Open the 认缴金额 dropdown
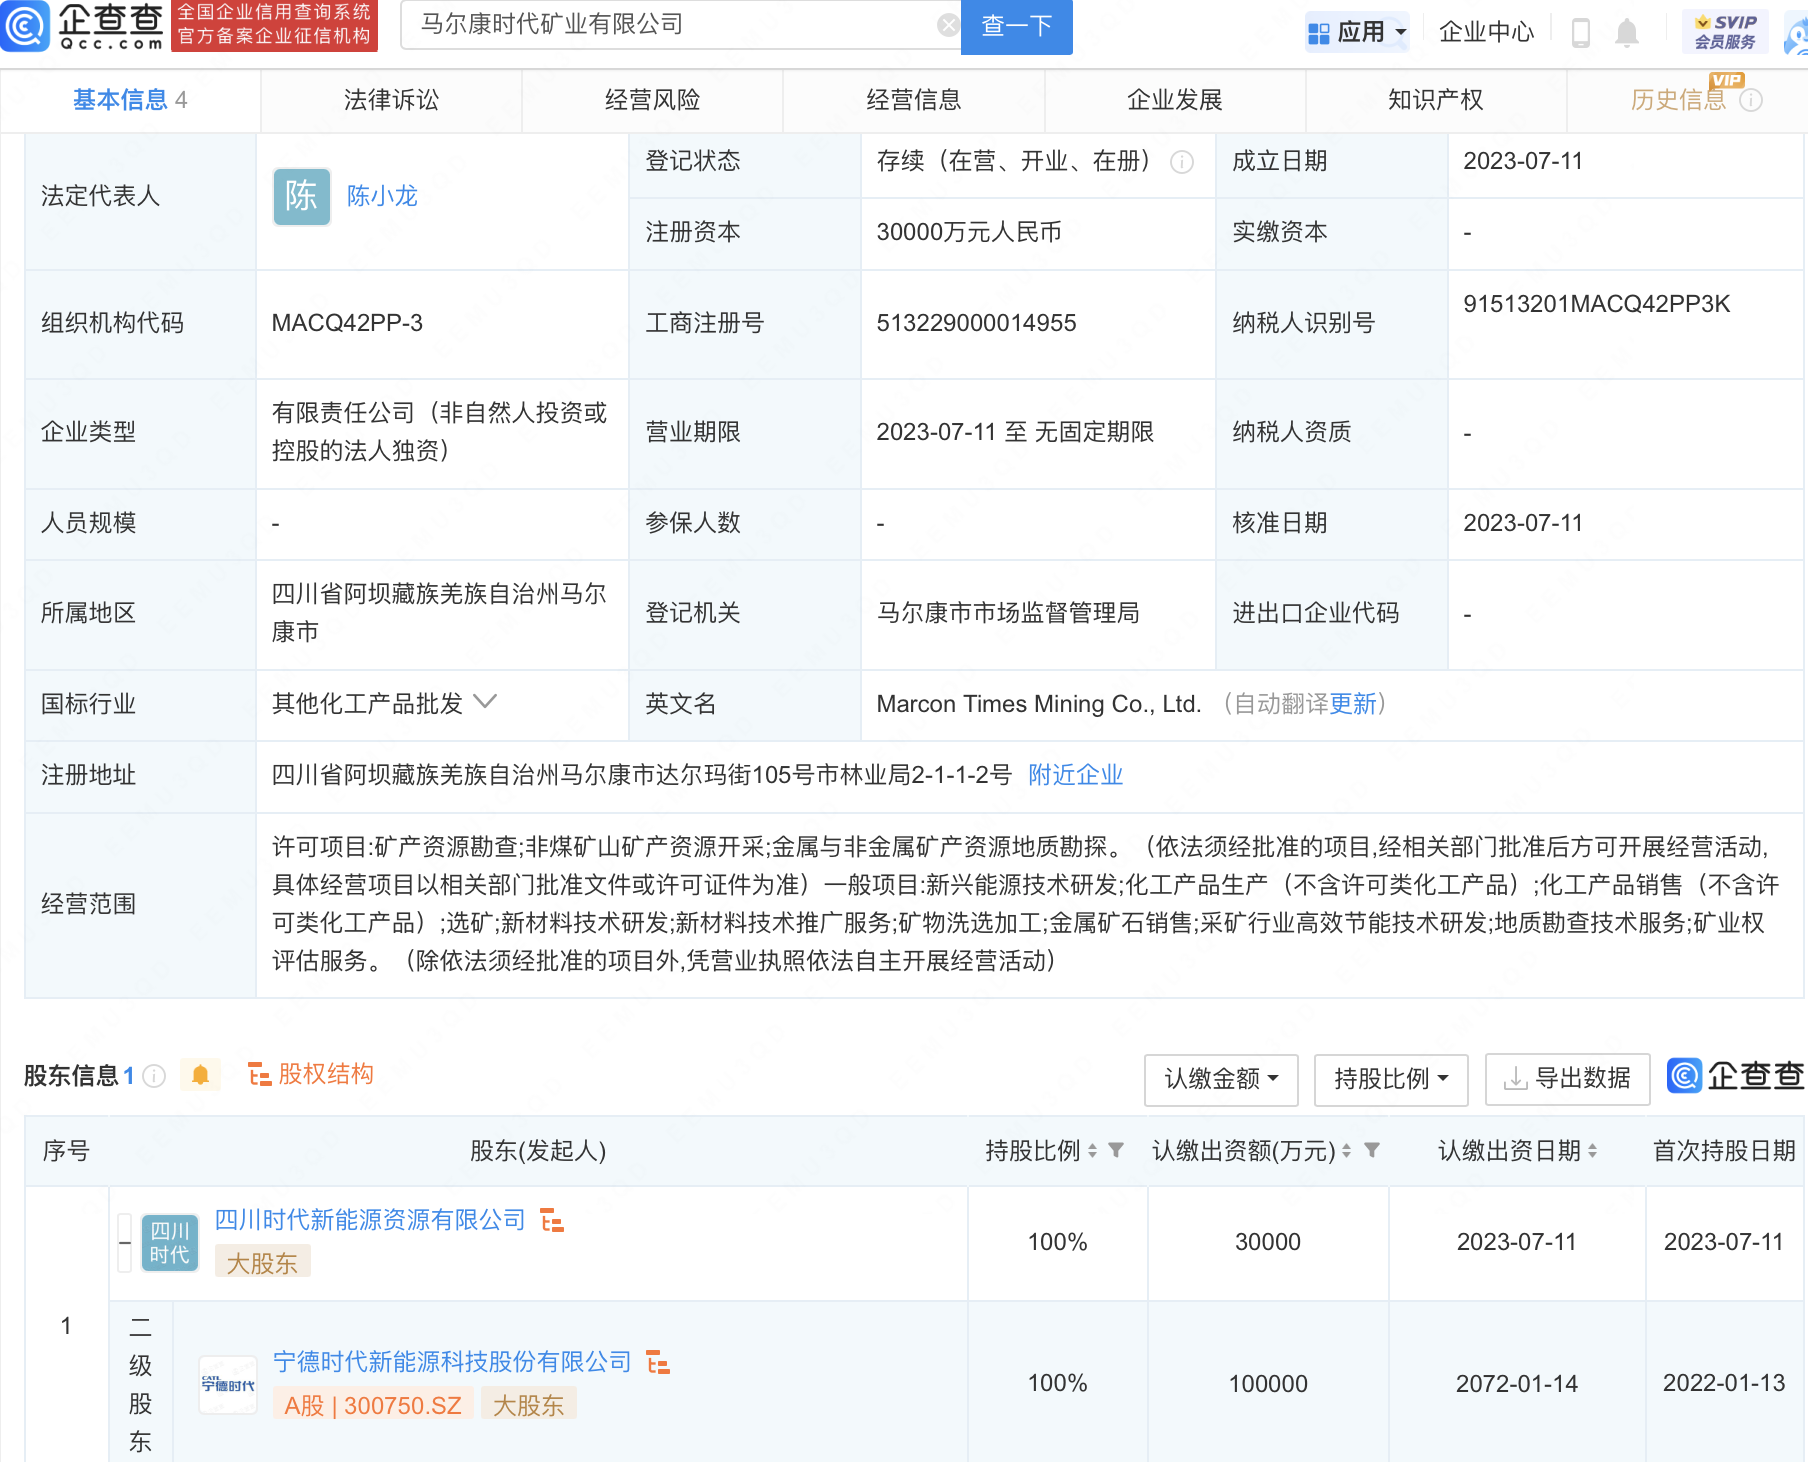 [x=1221, y=1079]
